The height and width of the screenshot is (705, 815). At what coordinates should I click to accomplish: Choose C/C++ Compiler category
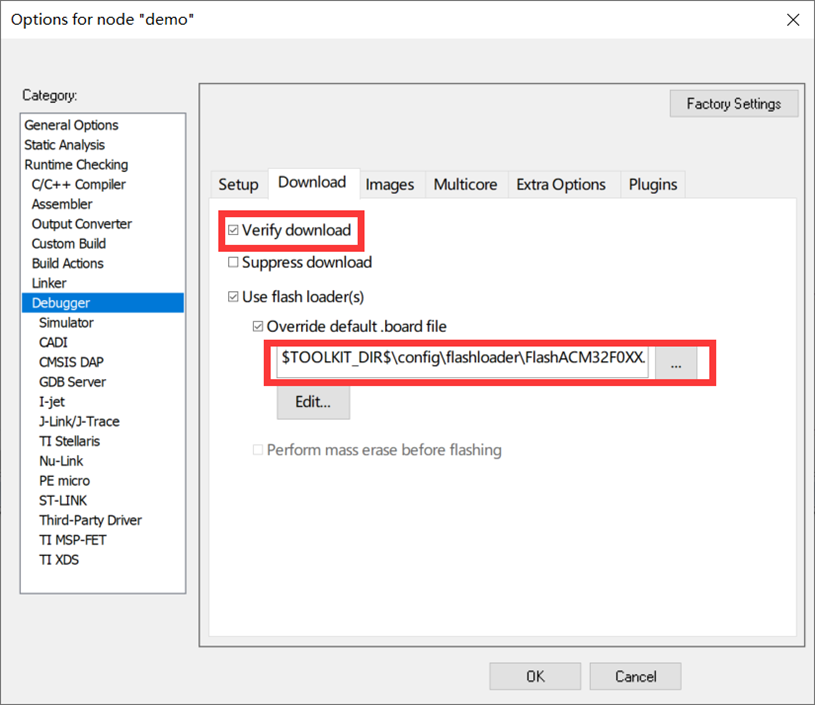pos(78,184)
